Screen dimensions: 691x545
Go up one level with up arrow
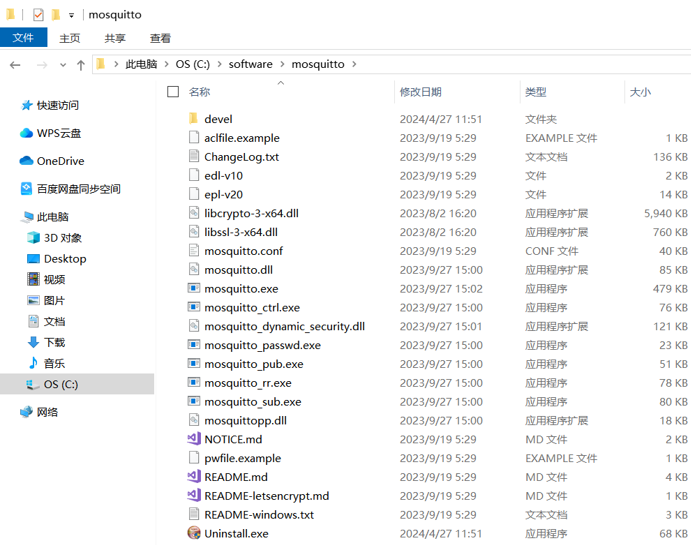[81, 65]
